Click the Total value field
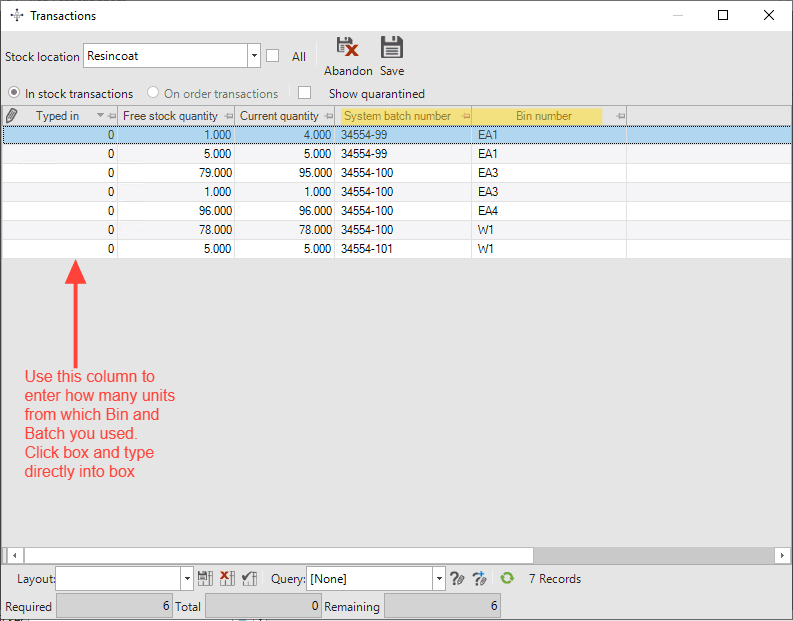The image size is (793, 621). click(263, 606)
